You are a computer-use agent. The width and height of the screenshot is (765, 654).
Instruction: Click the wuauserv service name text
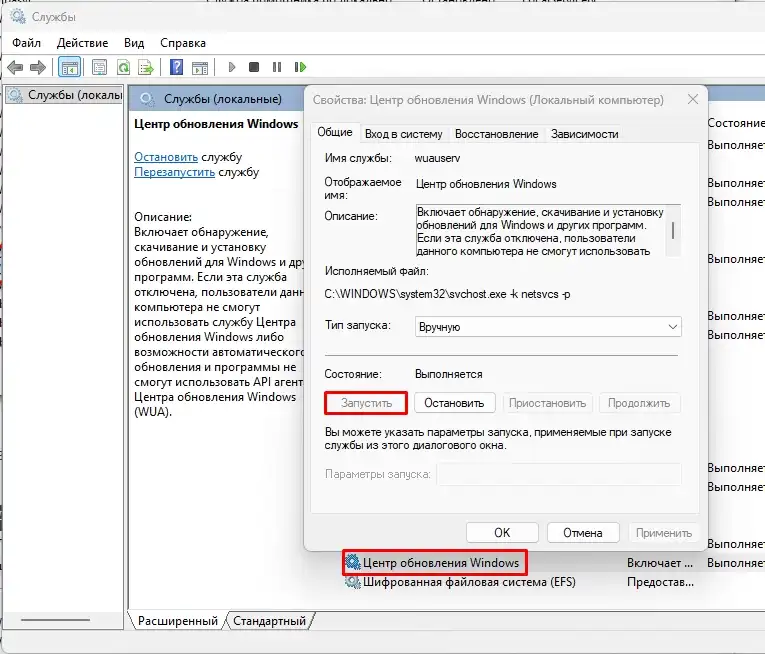pos(437,158)
